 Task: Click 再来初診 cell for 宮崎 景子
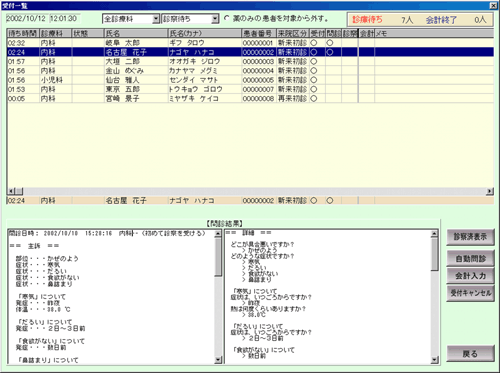coord(292,99)
